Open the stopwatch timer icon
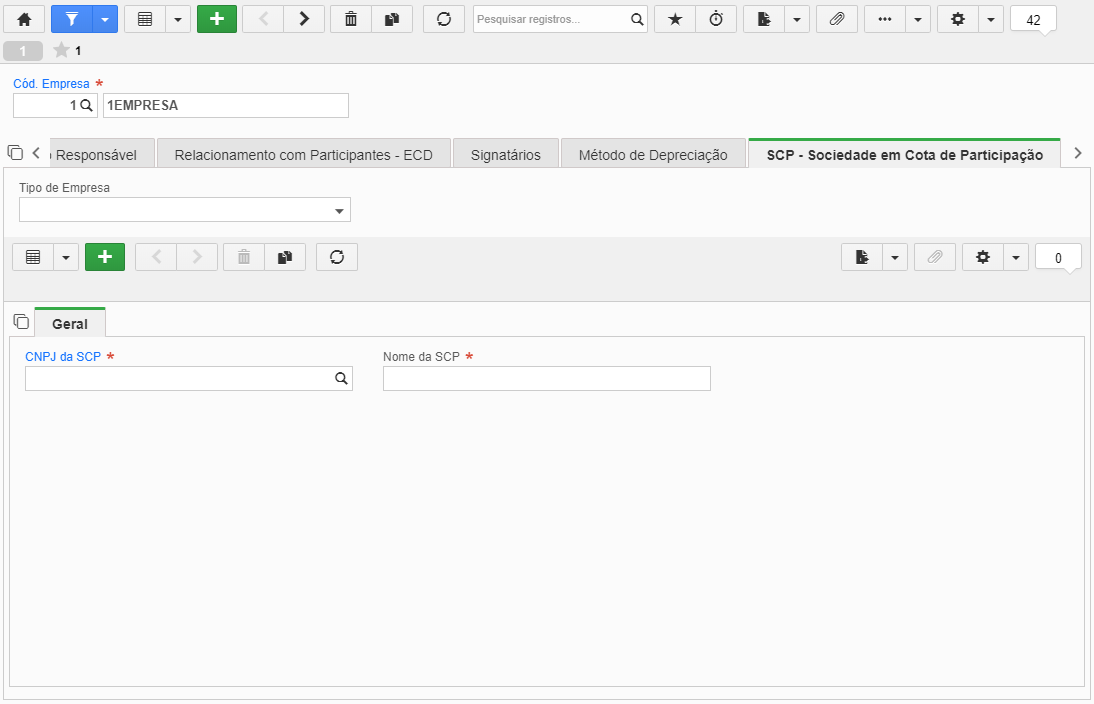Viewport: 1094px width, 704px height. tap(716, 20)
